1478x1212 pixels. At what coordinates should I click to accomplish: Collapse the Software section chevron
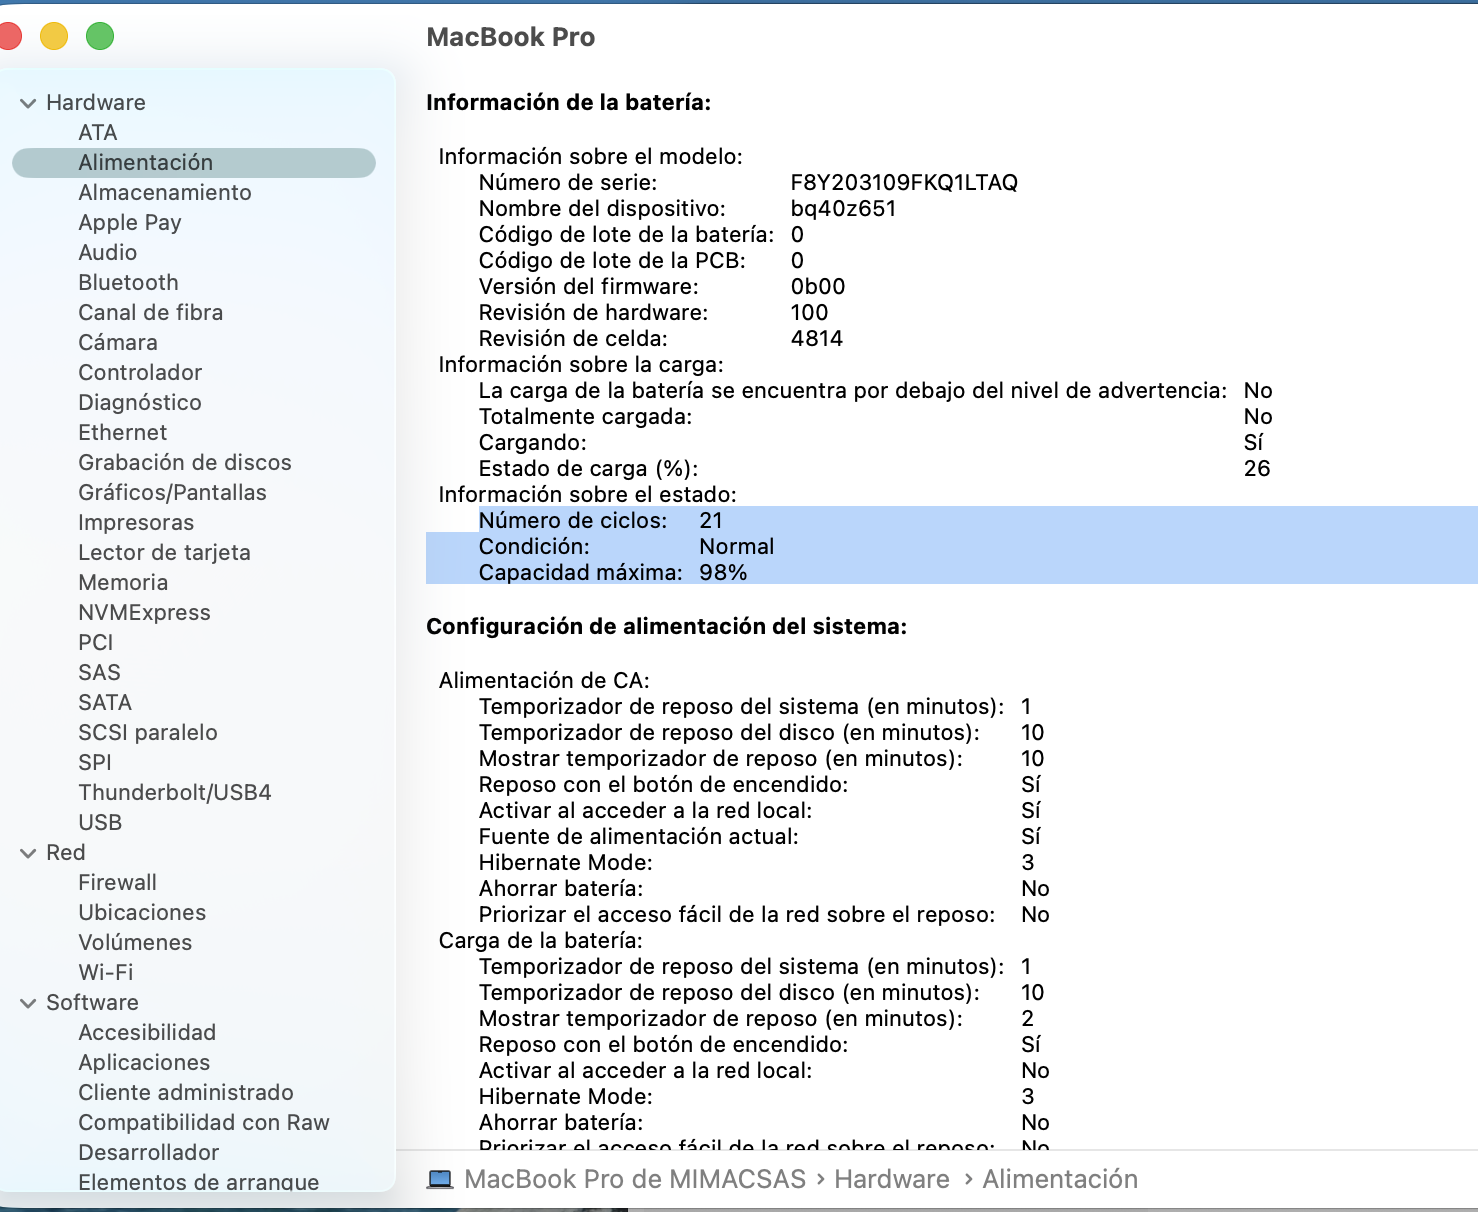pos(28,1003)
